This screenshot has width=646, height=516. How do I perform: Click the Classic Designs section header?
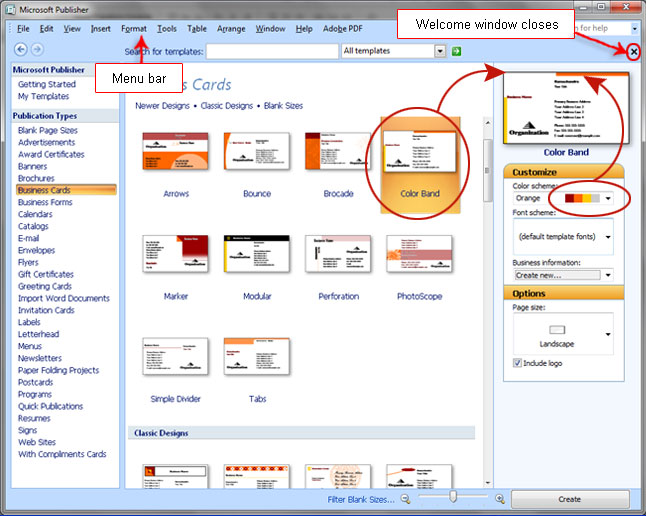[x=301, y=433]
